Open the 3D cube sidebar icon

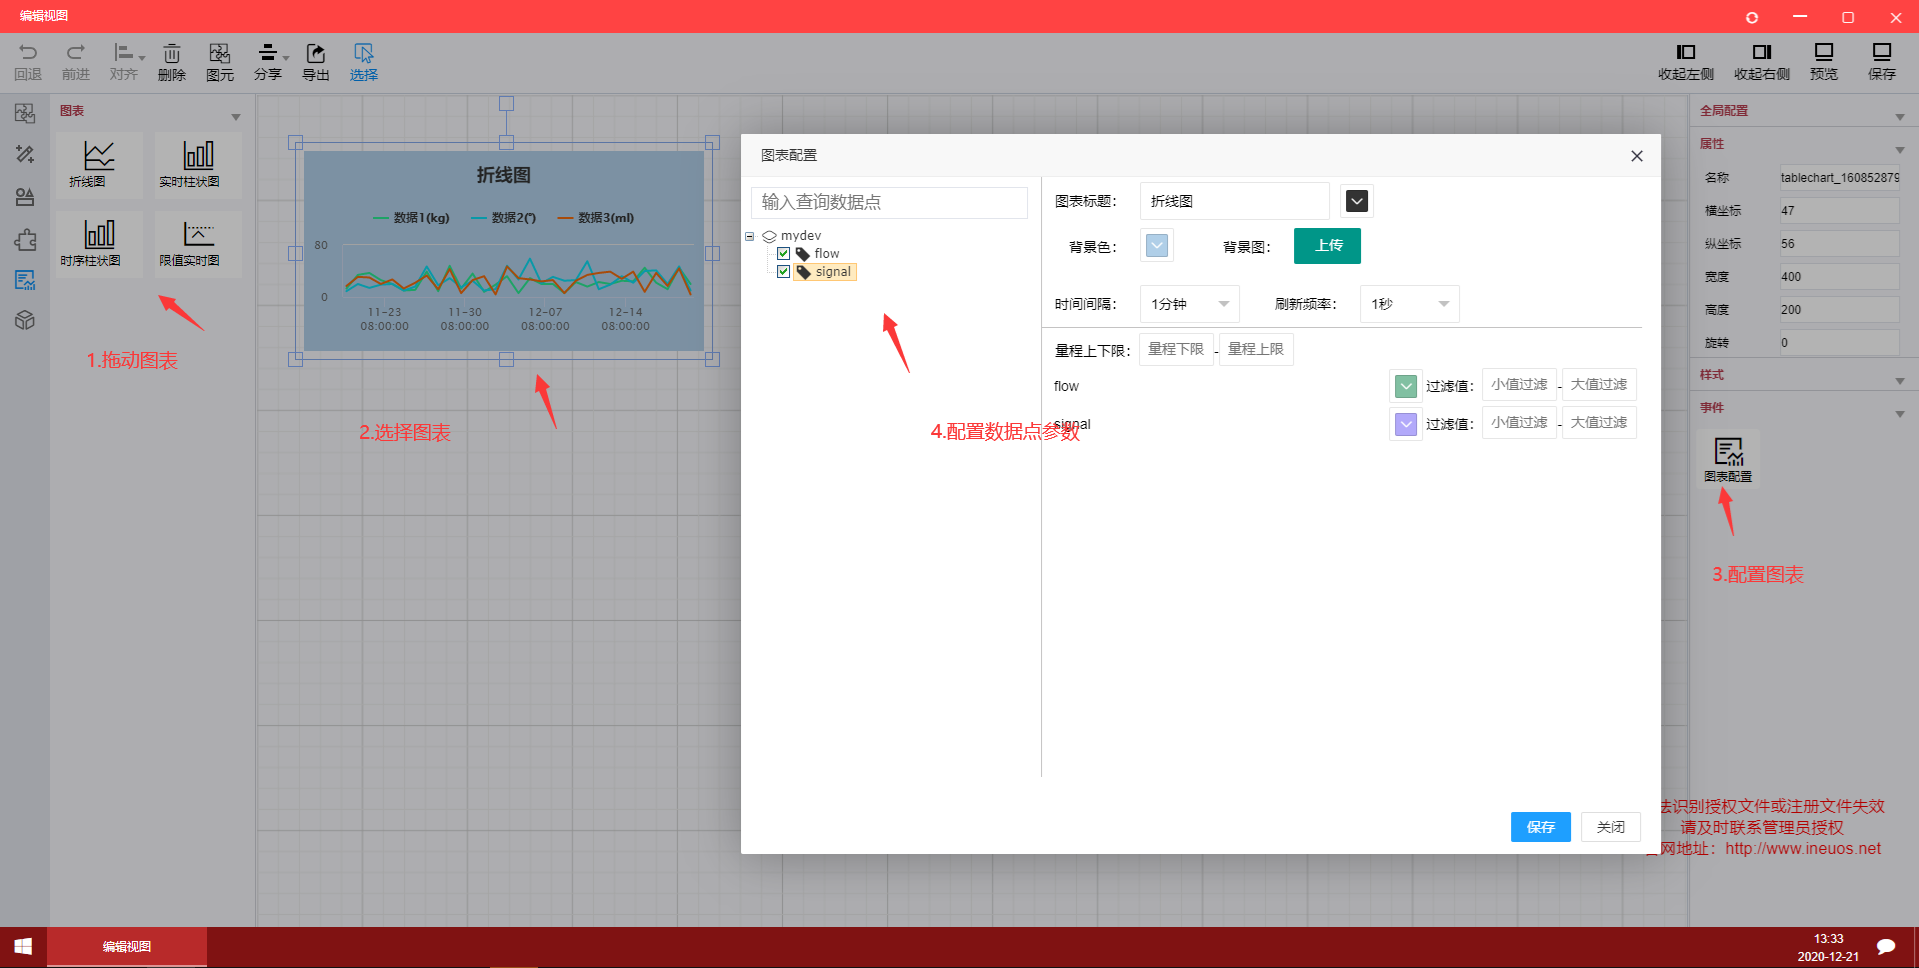(x=25, y=320)
